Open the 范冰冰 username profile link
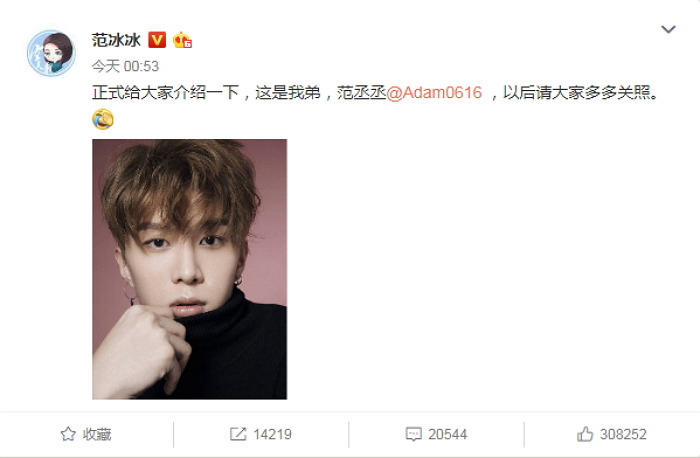The width and height of the screenshot is (700, 458). pos(116,40)
